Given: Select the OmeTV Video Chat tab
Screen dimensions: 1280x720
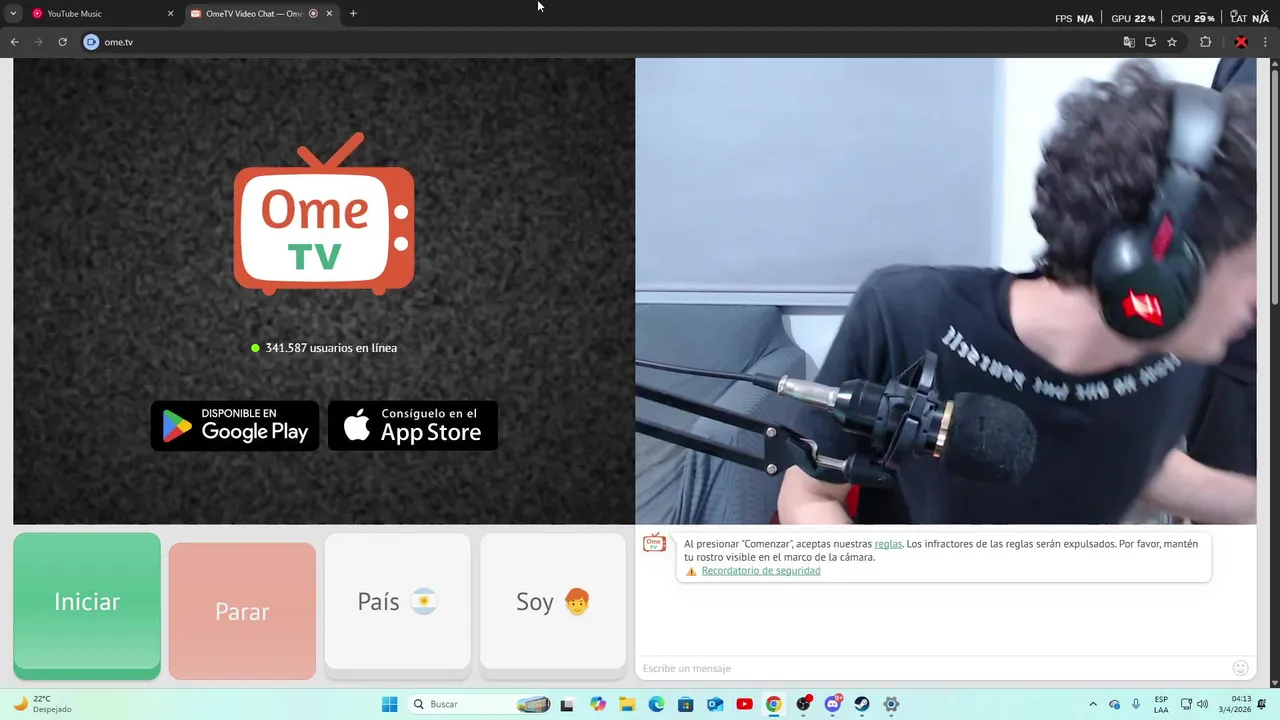Looking at the screenshot, I should (x=262, y=14).
